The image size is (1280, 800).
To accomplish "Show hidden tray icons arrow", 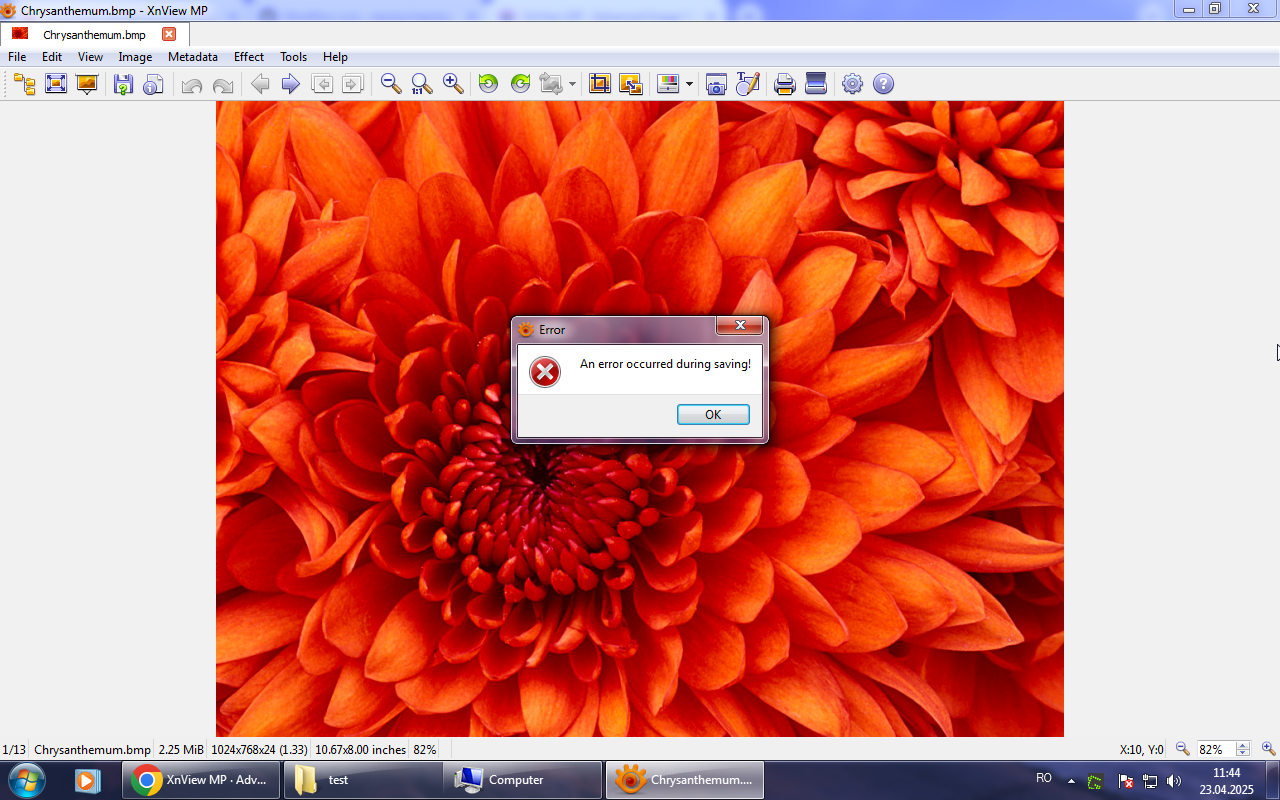I will (x=1071, y=781).
